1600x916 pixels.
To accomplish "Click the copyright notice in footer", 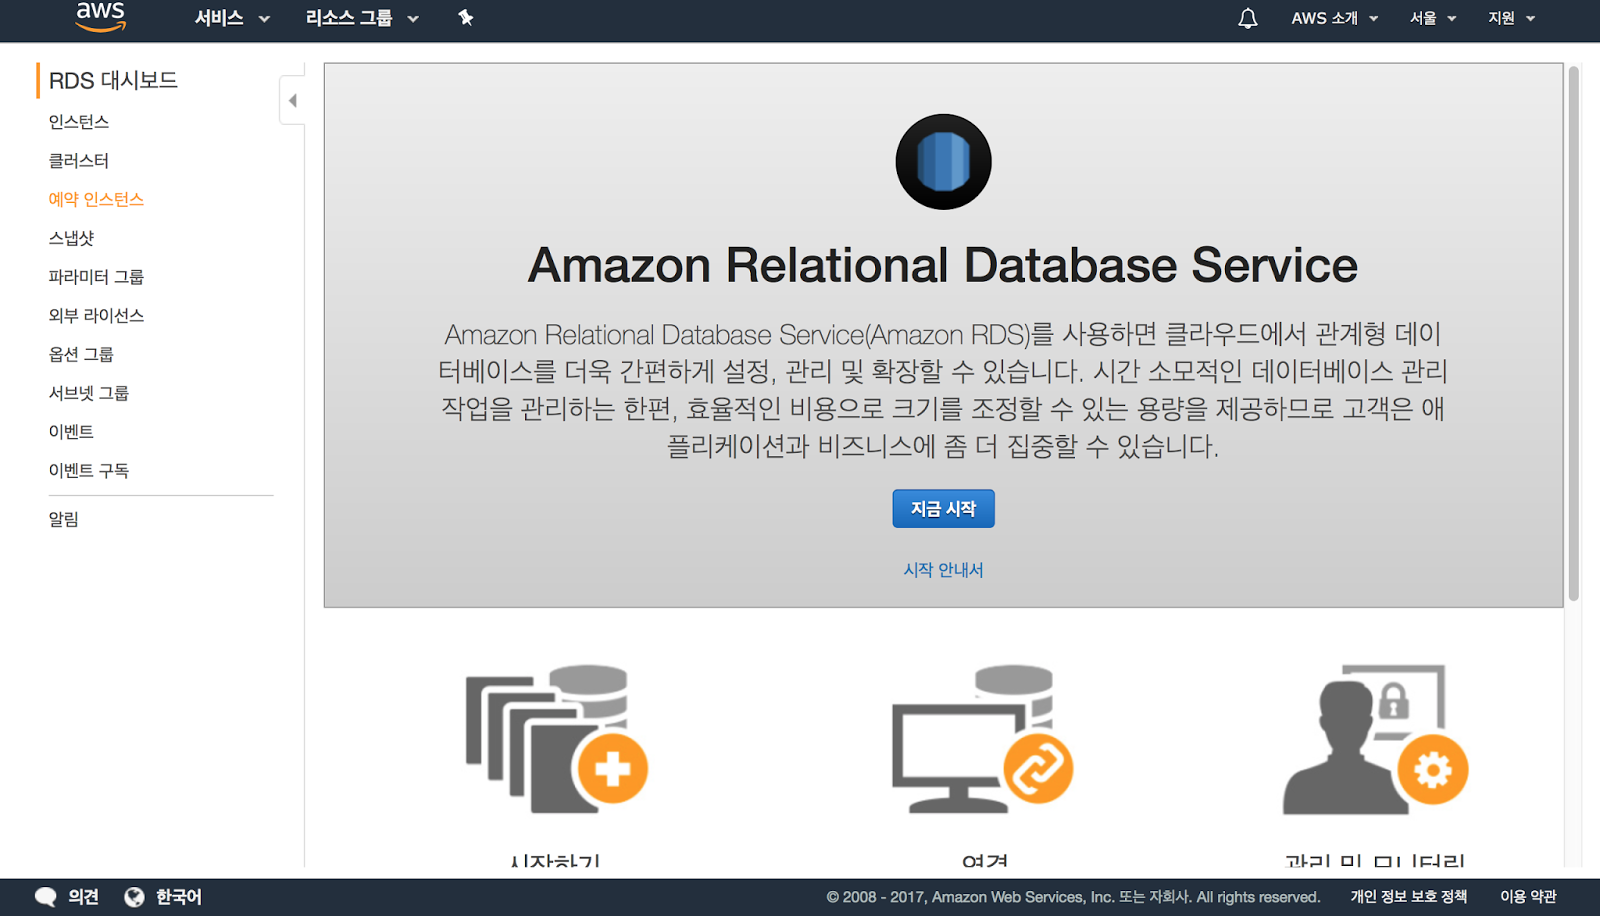I will (x=1073, y=897).
